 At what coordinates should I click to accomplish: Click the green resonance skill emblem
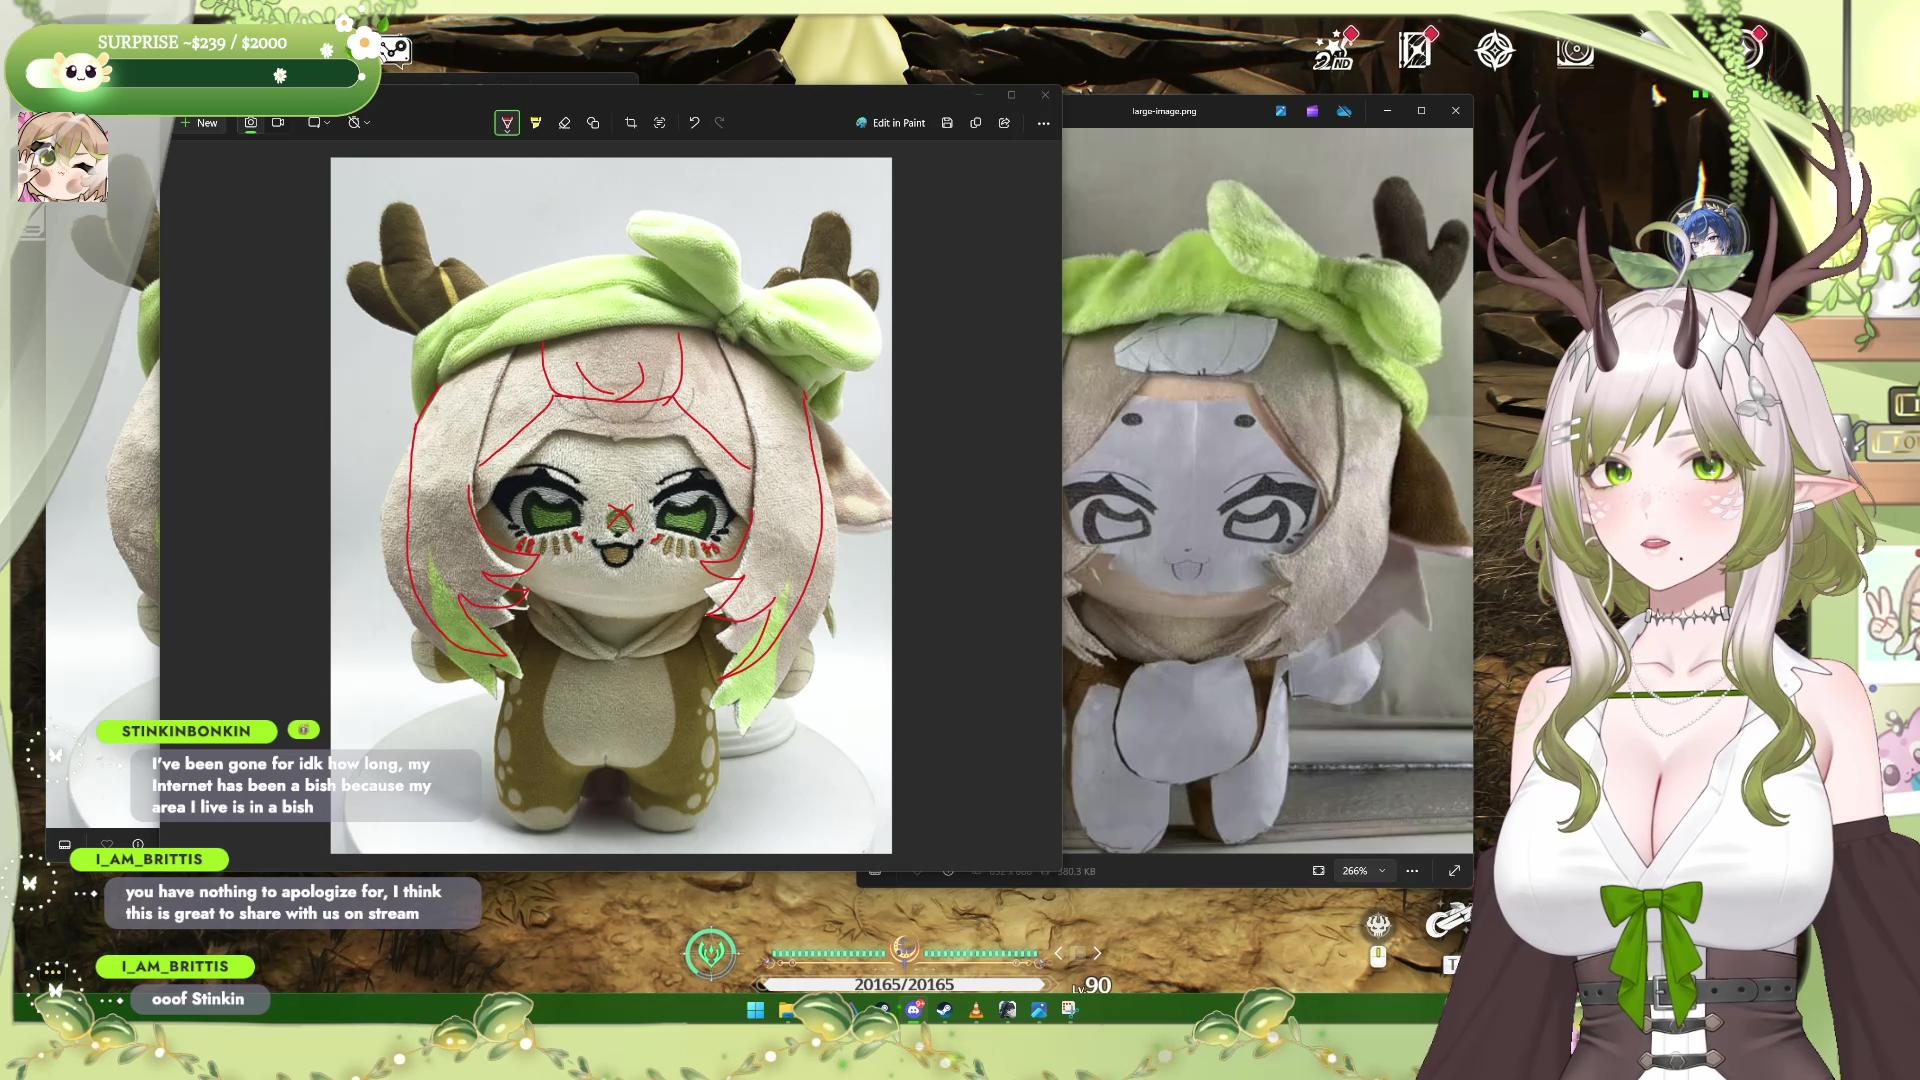pos(711,953)
